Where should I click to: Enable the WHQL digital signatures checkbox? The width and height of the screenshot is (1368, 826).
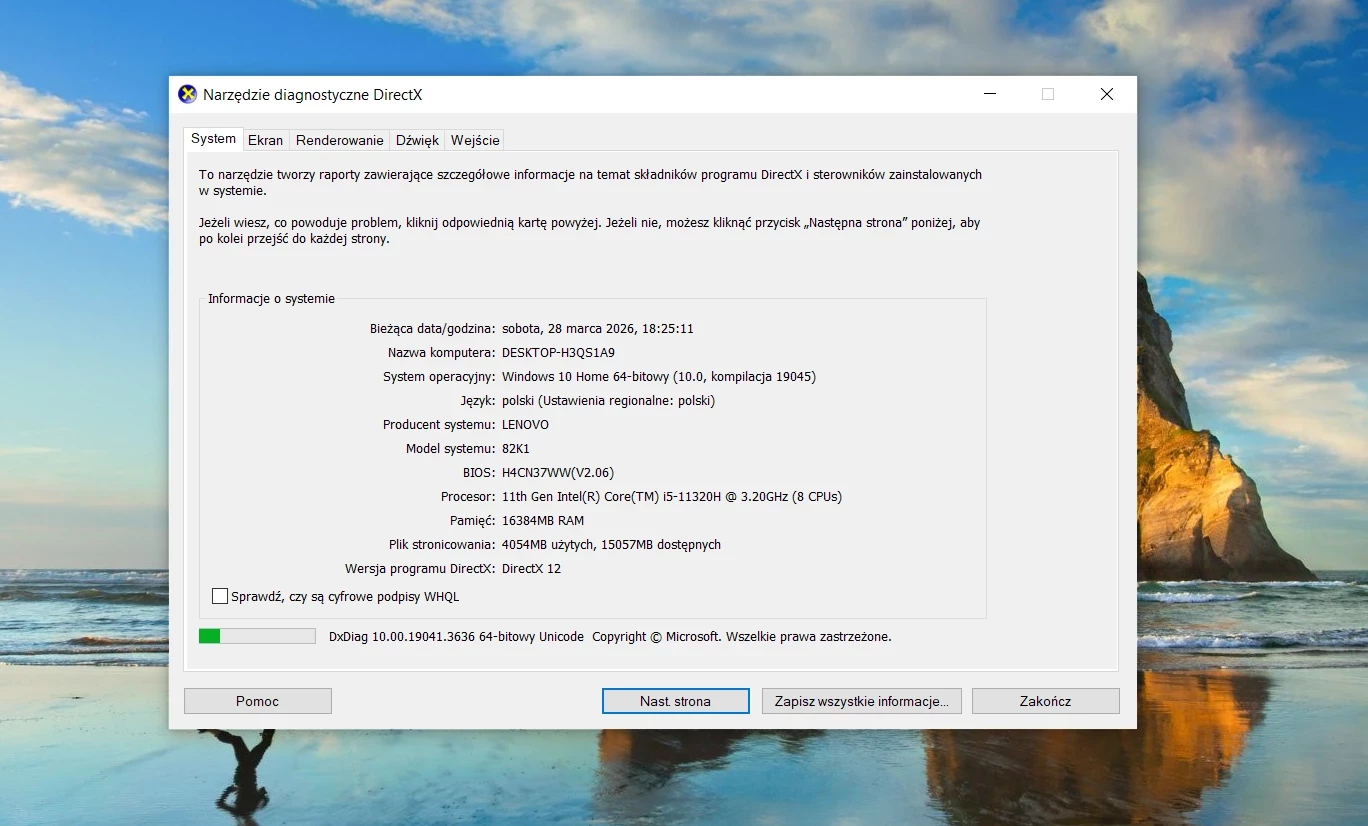[220, 596]
